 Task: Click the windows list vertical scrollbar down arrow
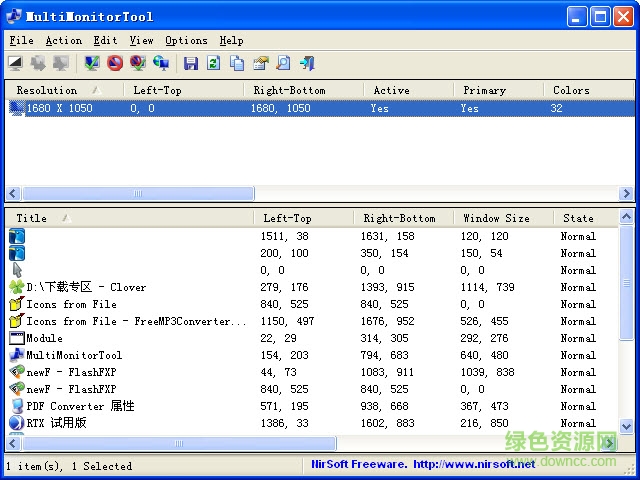[x=627, y=426]
